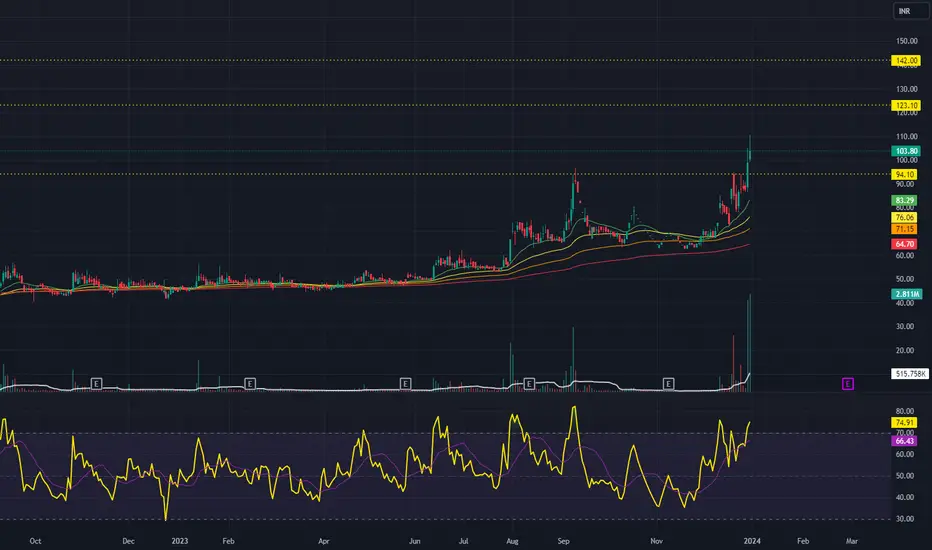Click the Jun label on the time axis
The height and width of the screenshot is (550, 932).
(x=415, y=541)
